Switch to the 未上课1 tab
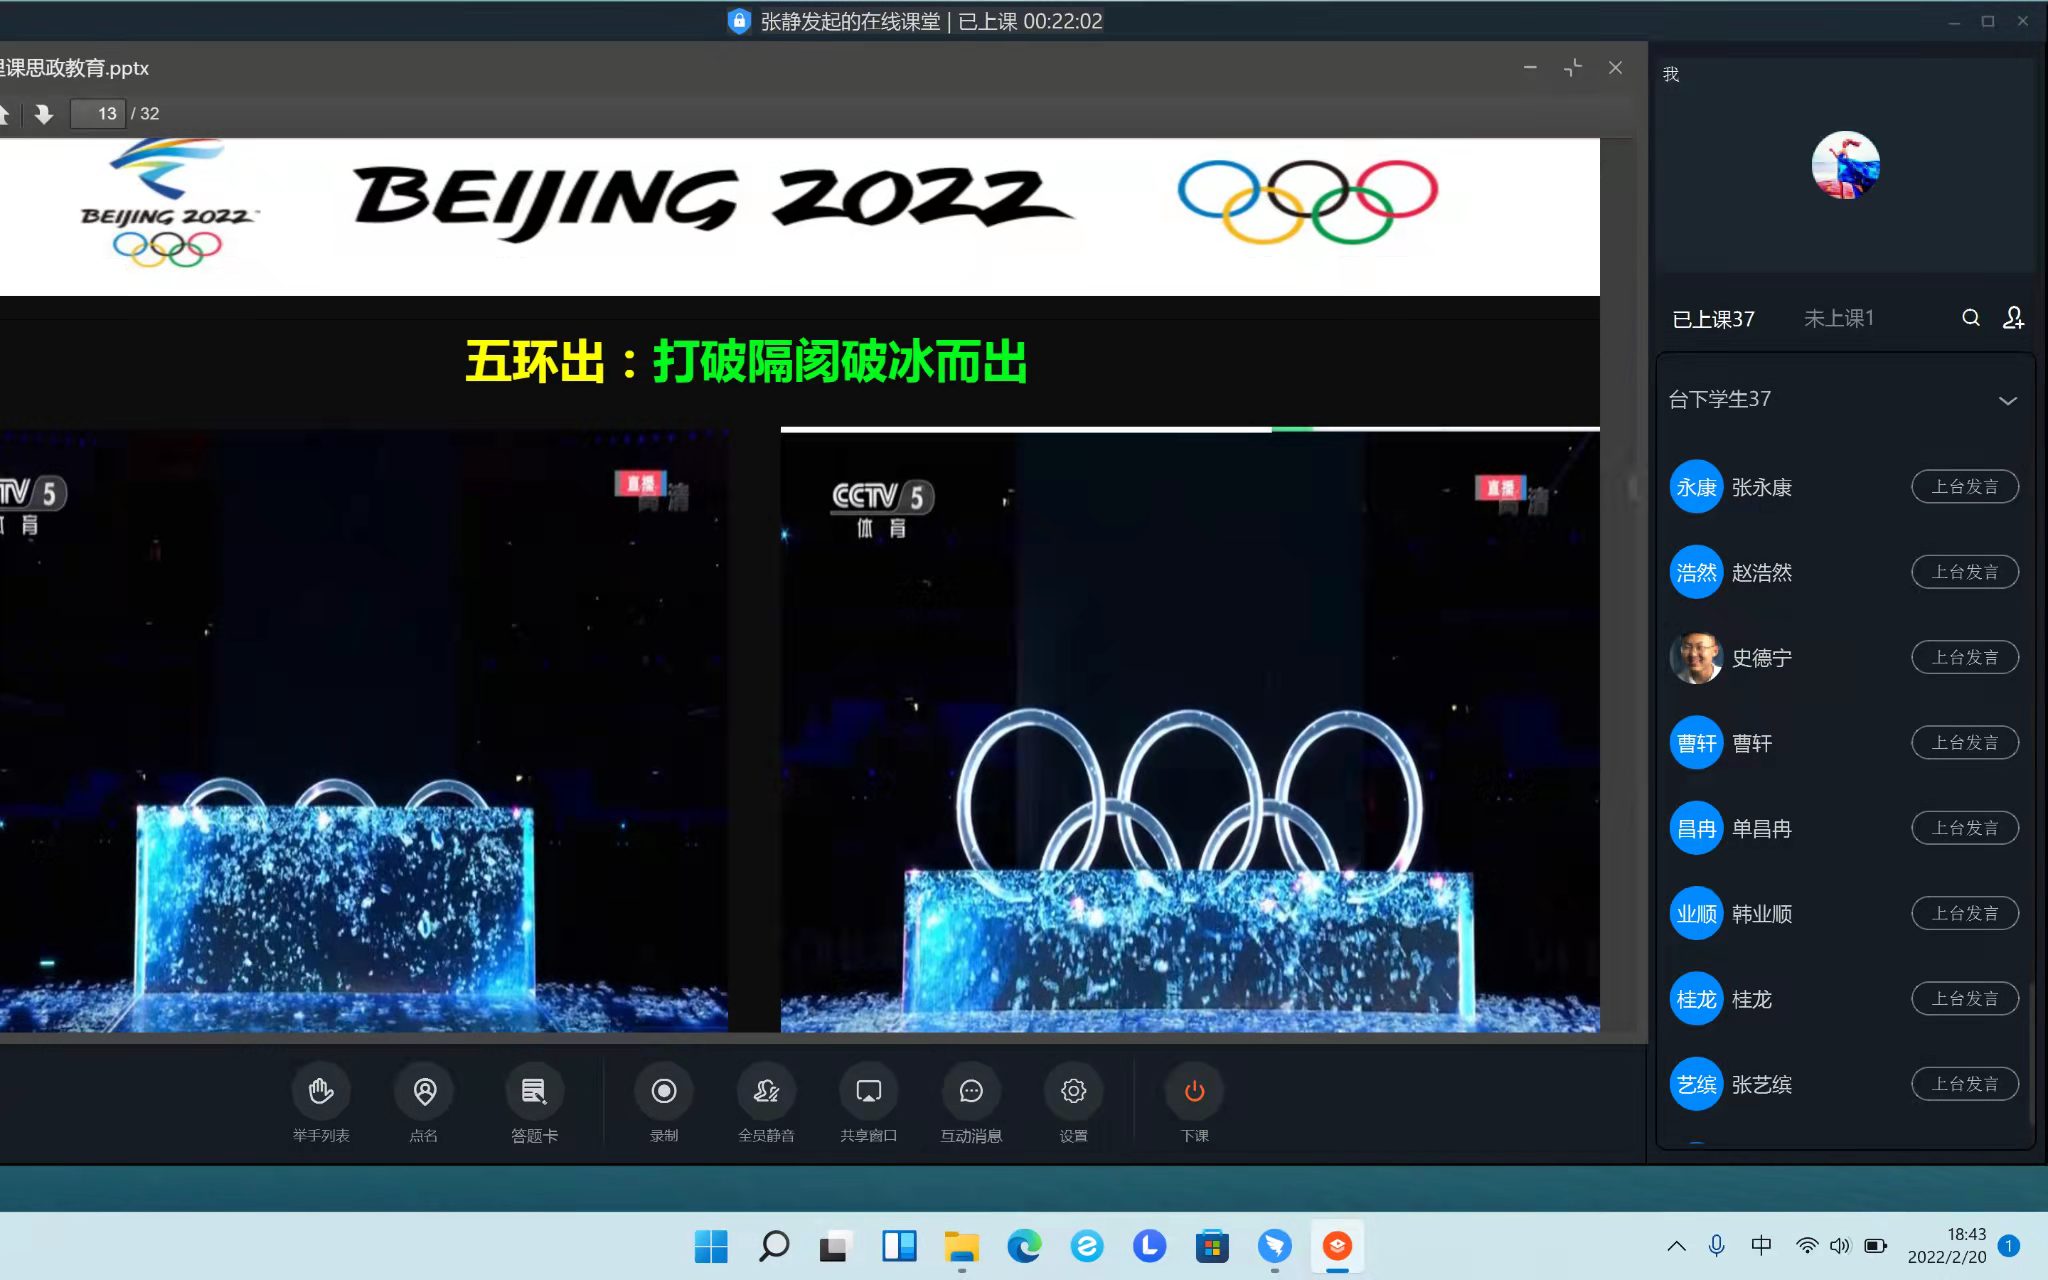 pyautogui.click(x=1838, y=318)
